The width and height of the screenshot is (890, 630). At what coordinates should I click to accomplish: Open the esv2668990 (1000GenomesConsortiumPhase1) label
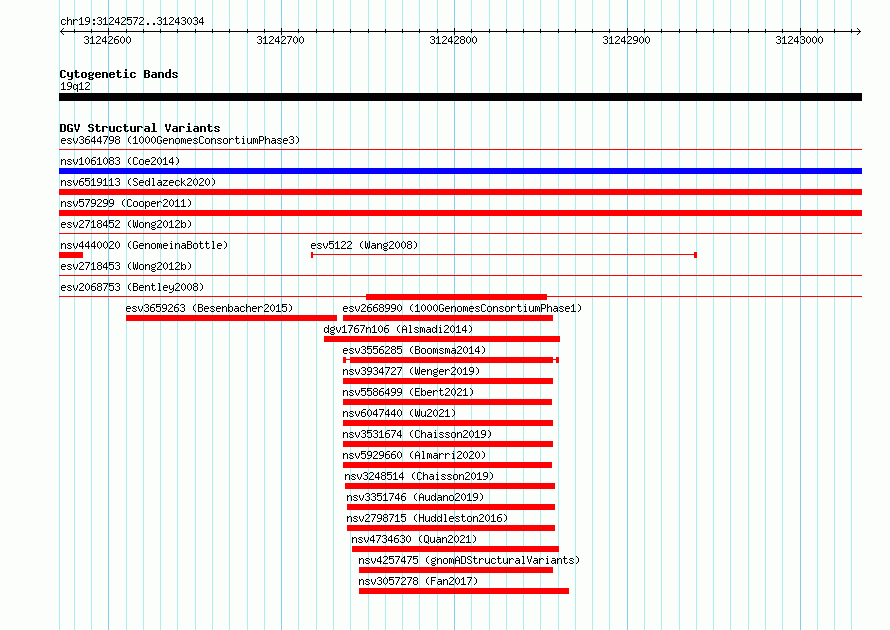click(462, 308)
